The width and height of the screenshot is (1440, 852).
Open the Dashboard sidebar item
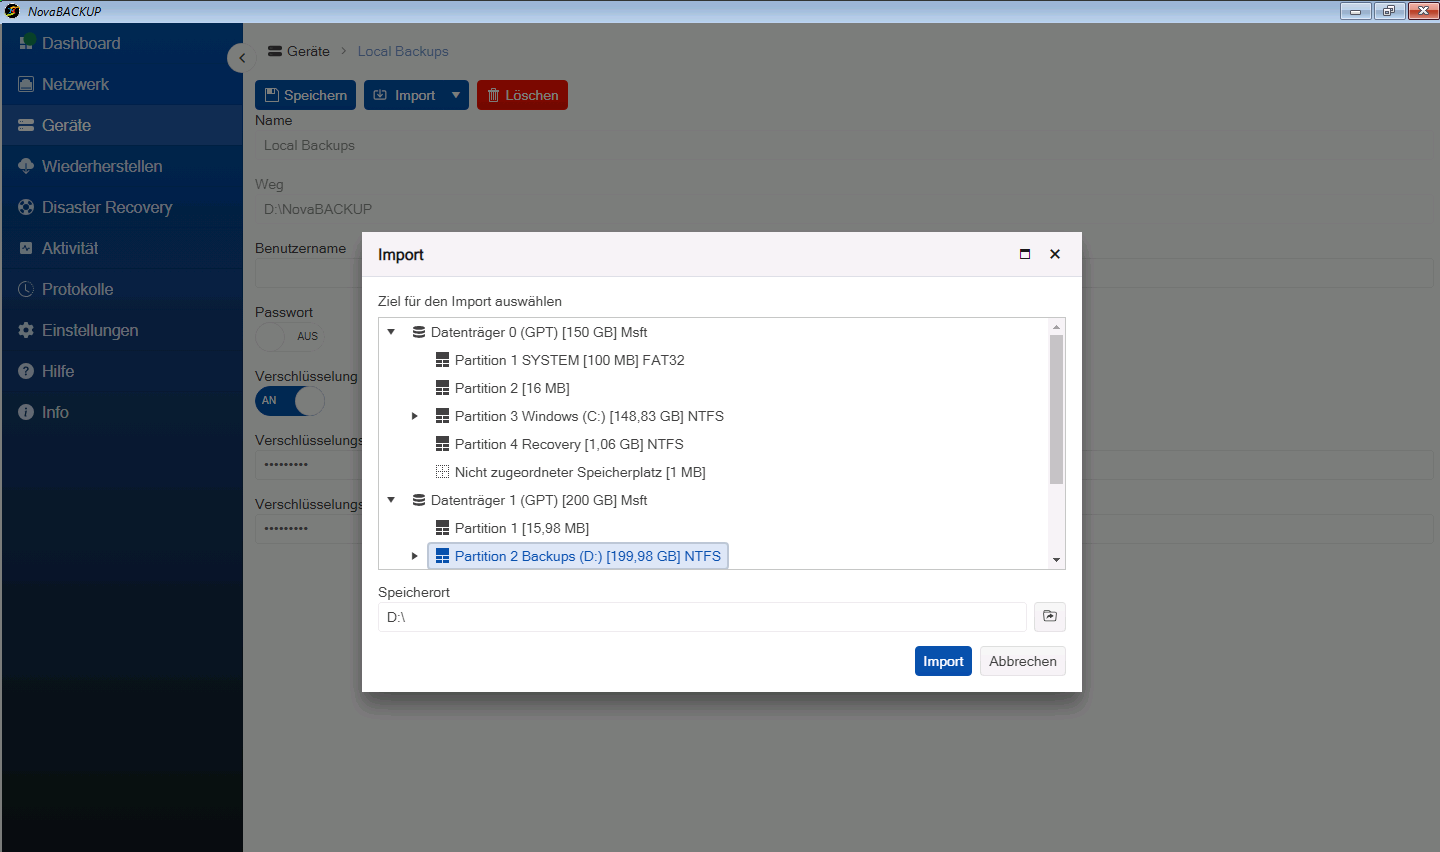coord(122,43)
